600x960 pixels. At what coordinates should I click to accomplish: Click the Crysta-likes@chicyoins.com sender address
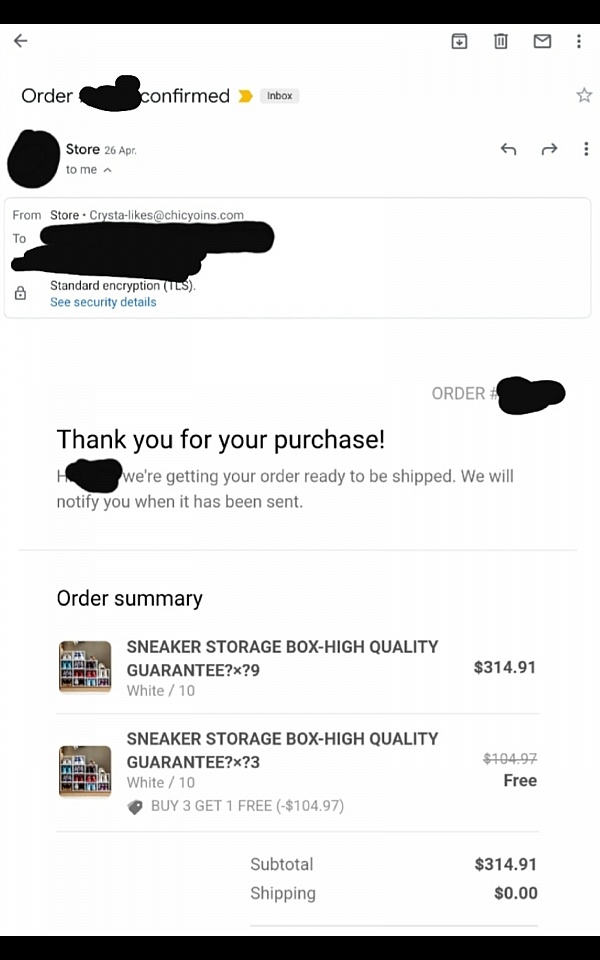(x=167, y=216)
